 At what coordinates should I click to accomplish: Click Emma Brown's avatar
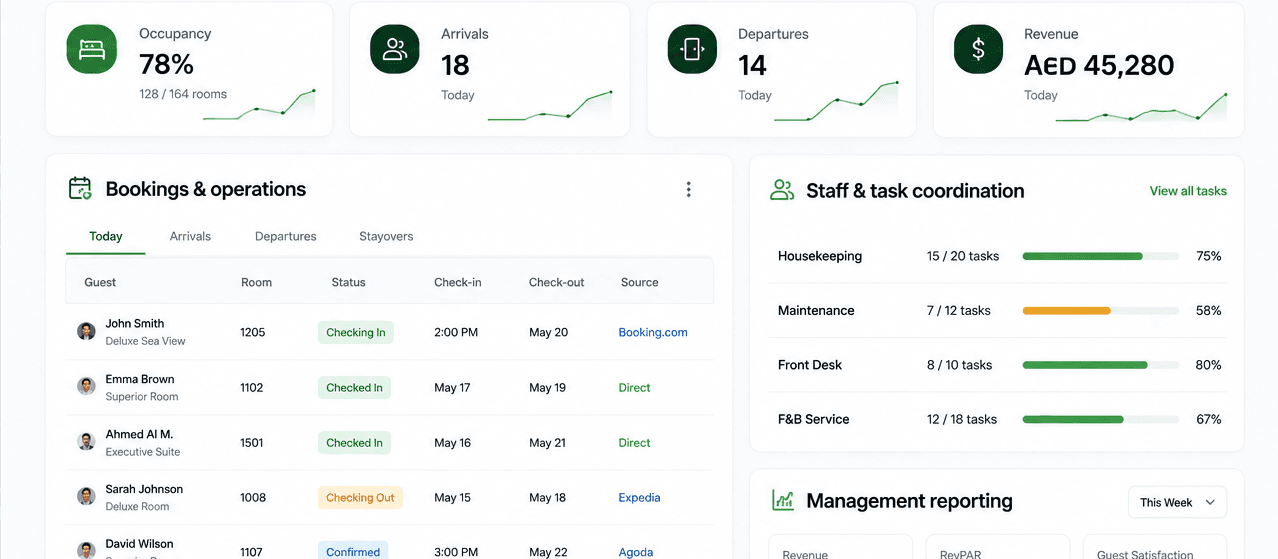coord(87,386)
